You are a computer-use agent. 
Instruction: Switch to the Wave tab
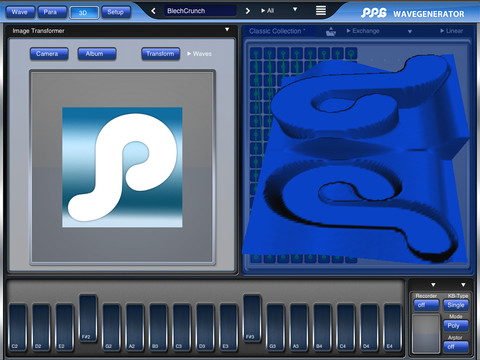20,12
